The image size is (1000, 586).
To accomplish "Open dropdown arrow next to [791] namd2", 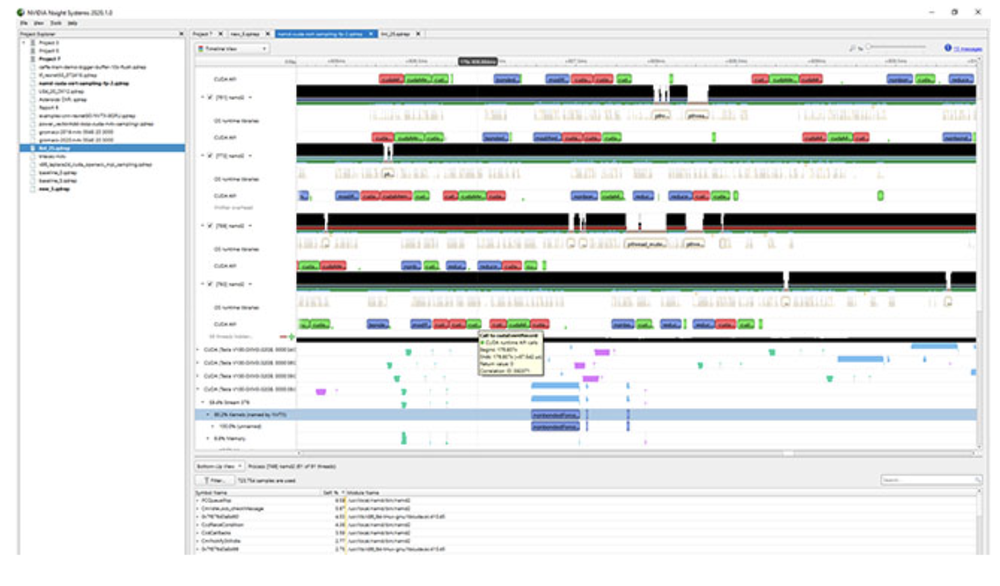I will 250,98.
